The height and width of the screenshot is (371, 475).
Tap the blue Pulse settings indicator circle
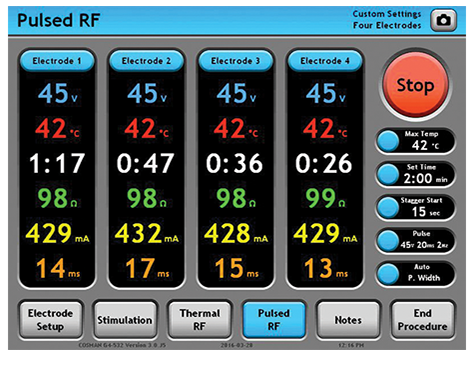(x=388, y=241)
